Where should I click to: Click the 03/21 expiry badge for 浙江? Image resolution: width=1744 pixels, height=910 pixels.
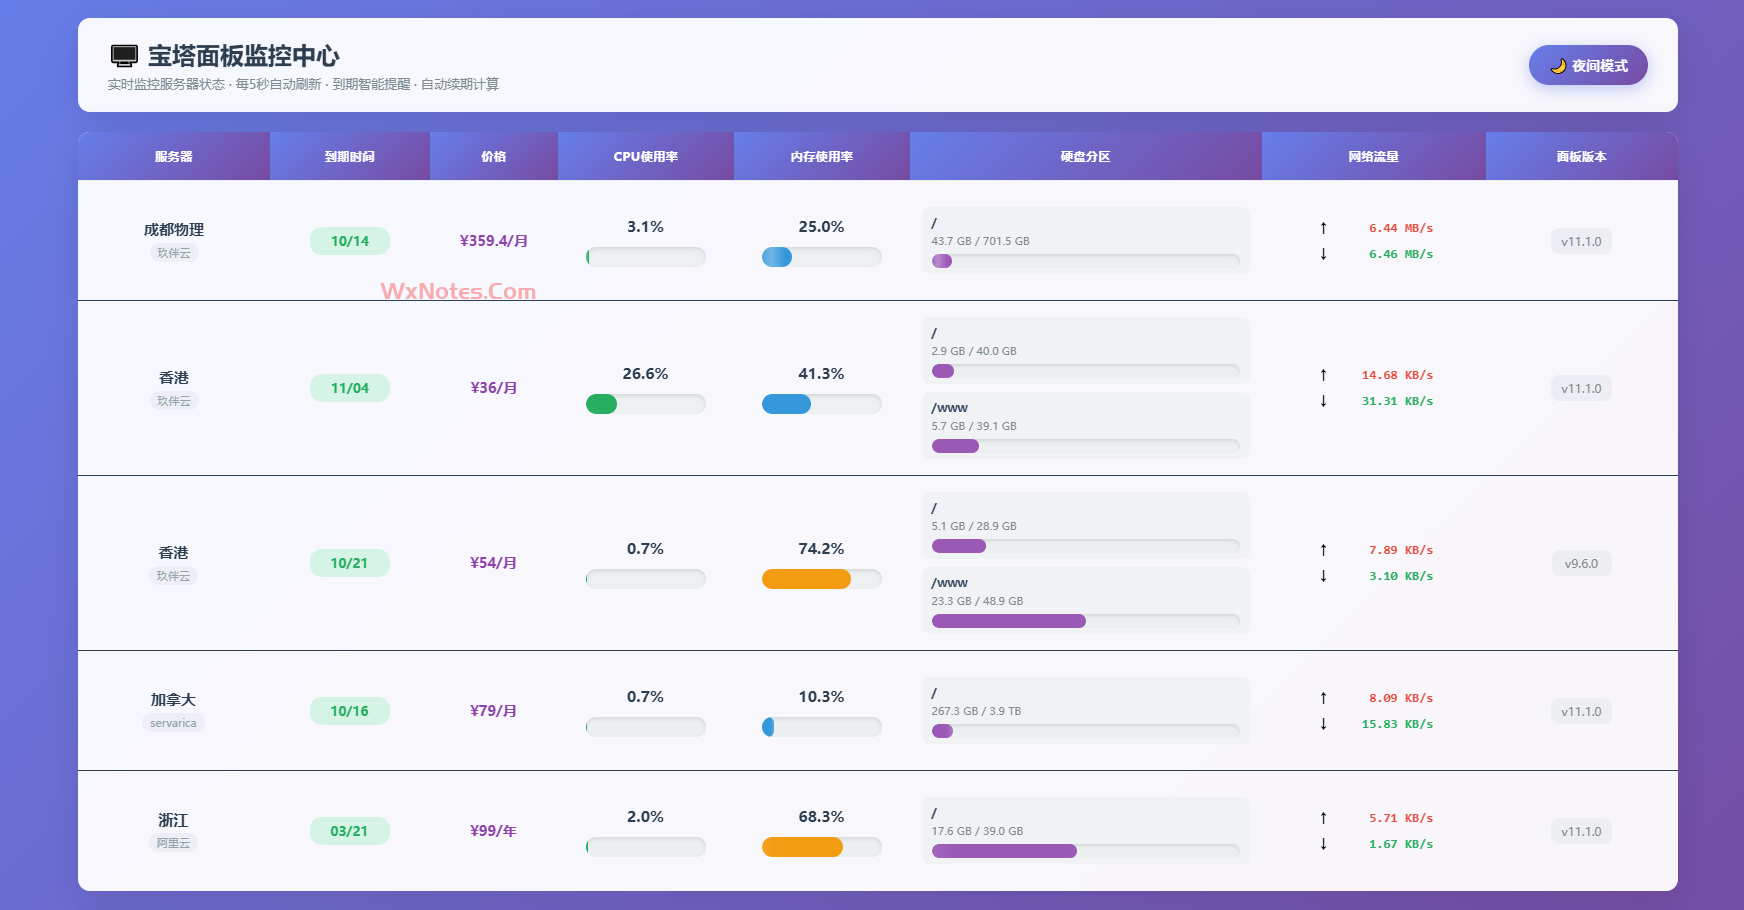[349, 831]
